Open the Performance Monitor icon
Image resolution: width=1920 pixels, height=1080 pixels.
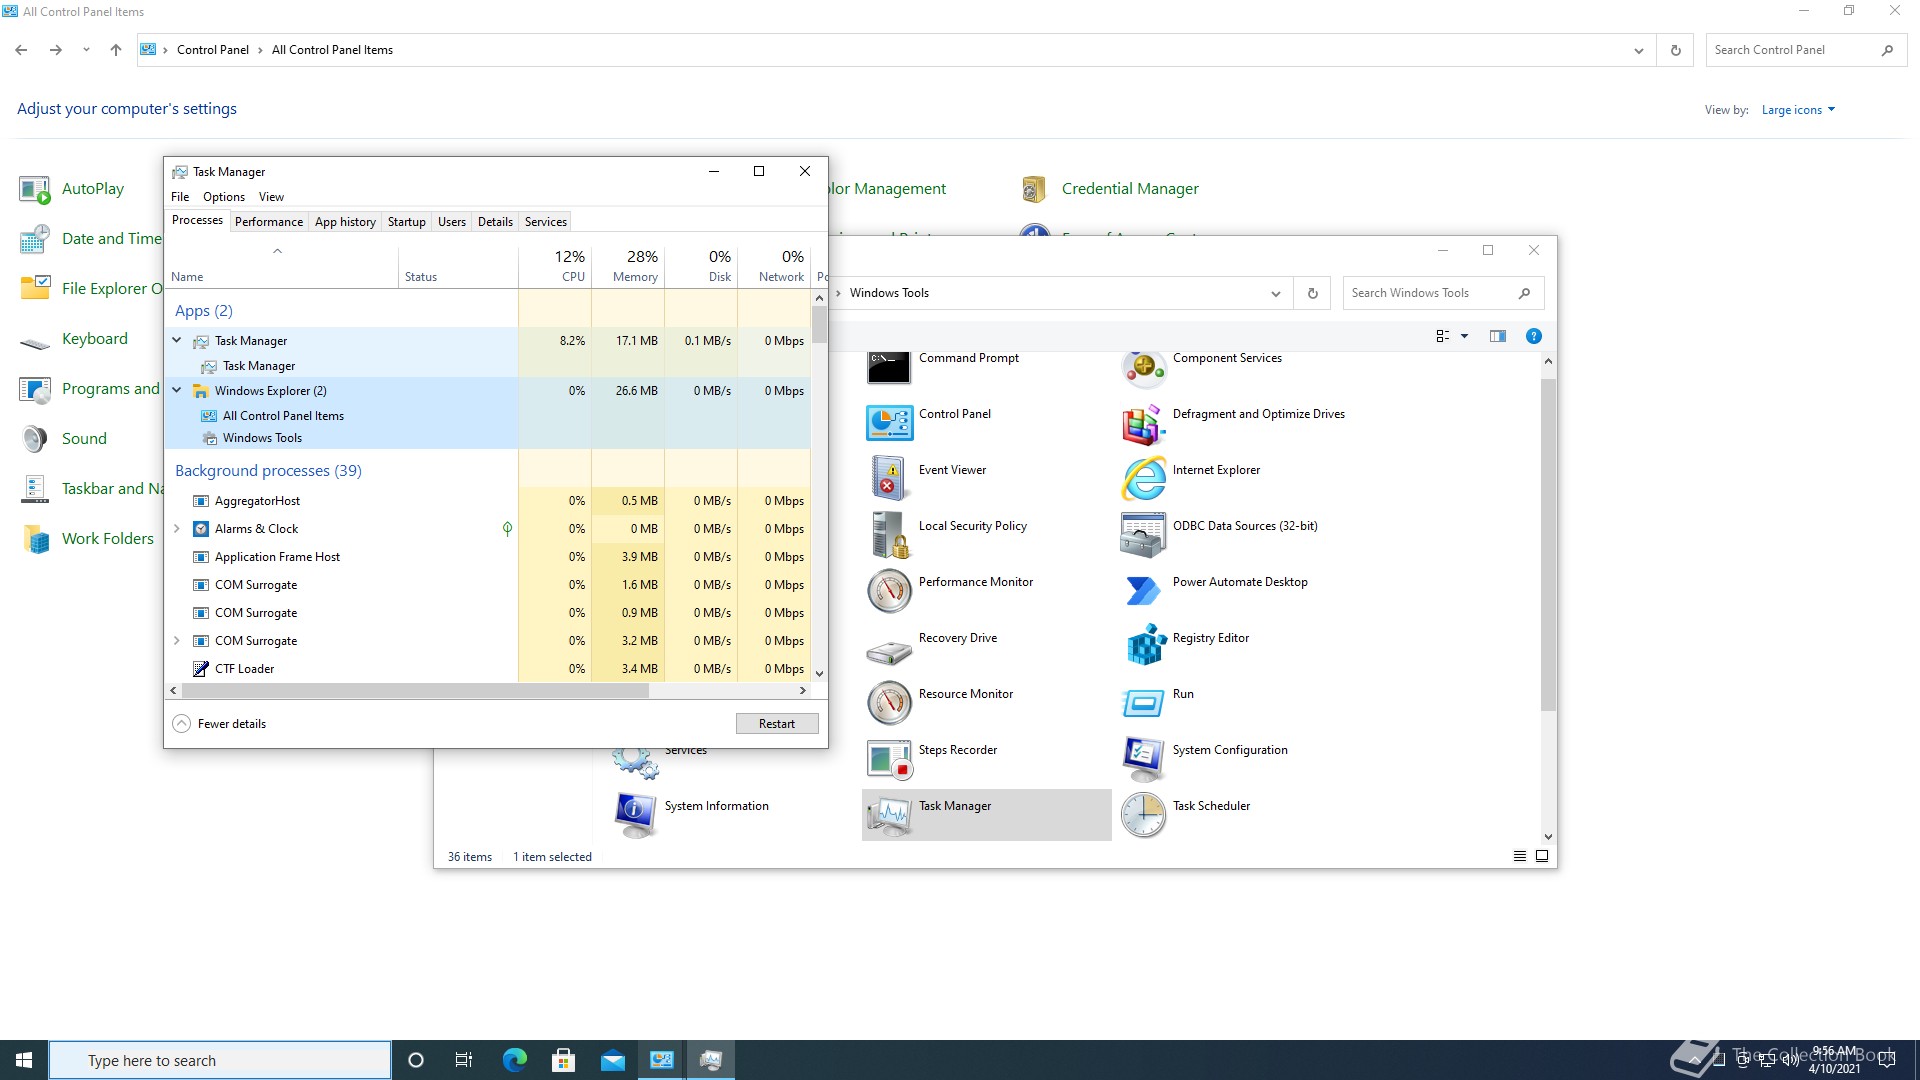click(x=889, y=590)
